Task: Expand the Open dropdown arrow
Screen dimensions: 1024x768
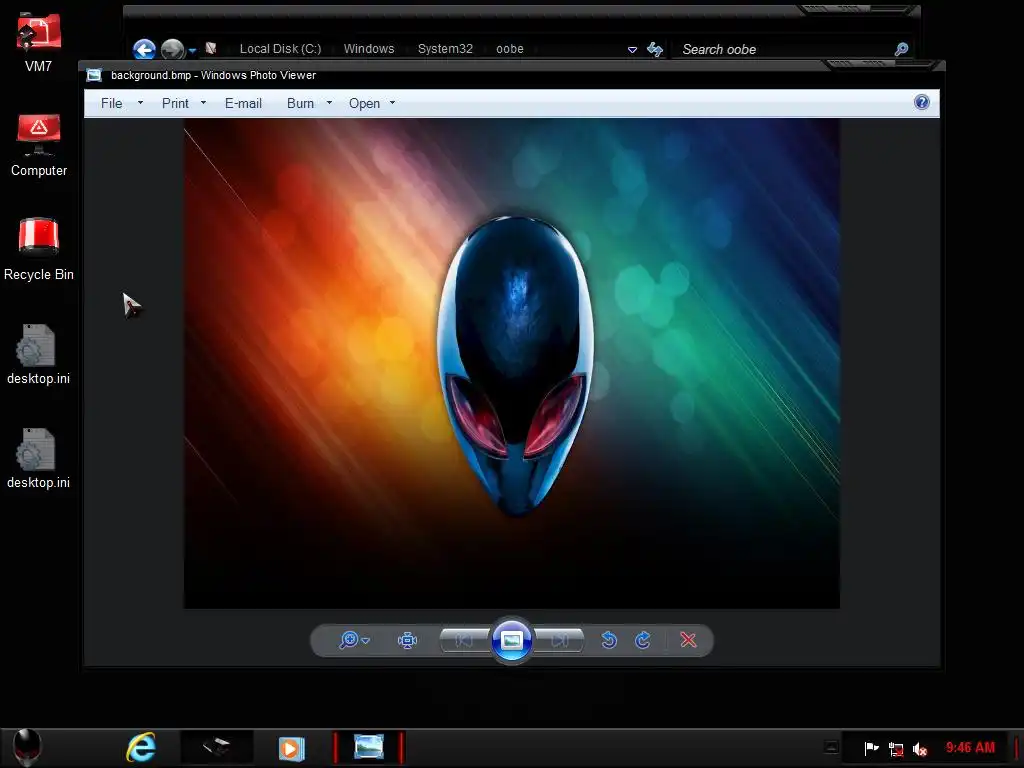Action: click(392, 103)
